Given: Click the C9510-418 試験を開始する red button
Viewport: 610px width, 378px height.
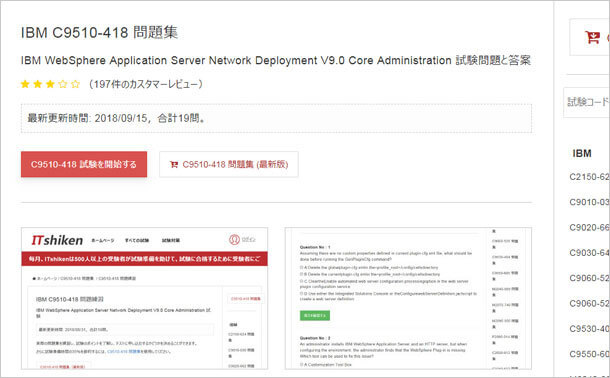Looking at the screenshot, I should click(84, 164).
